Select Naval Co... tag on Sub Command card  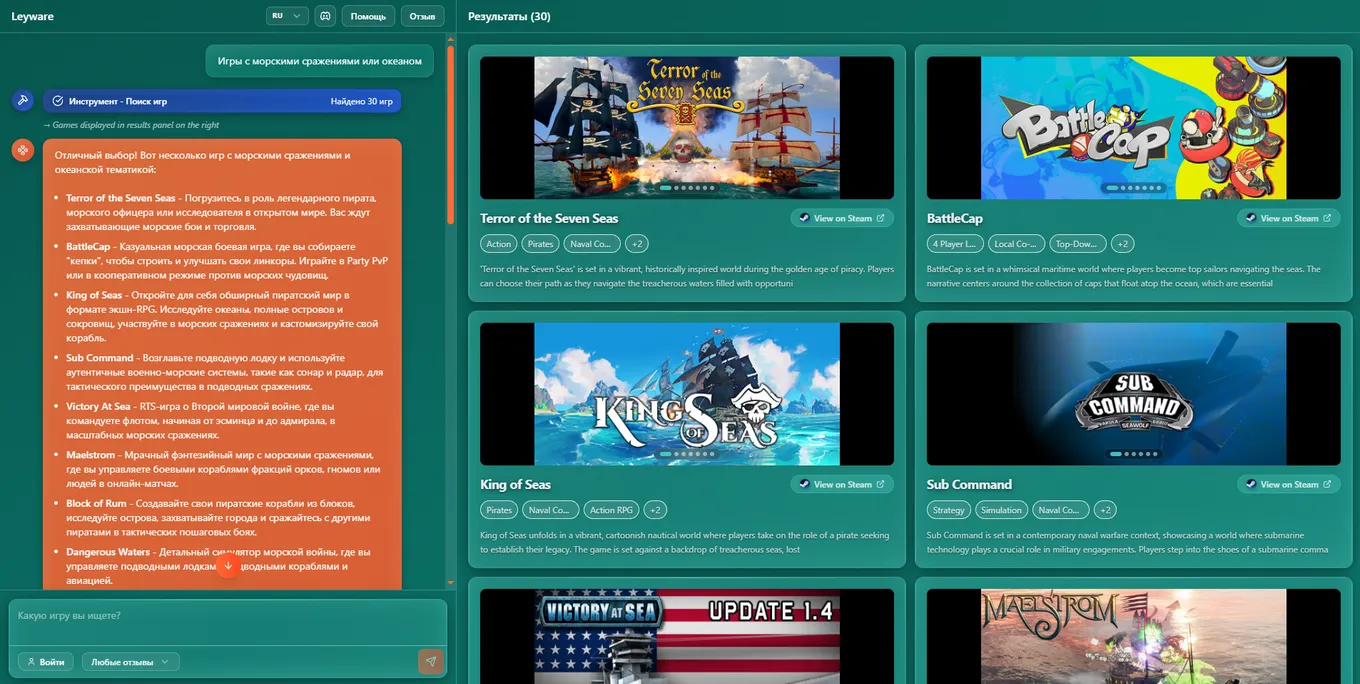(x=1060, y=510)
